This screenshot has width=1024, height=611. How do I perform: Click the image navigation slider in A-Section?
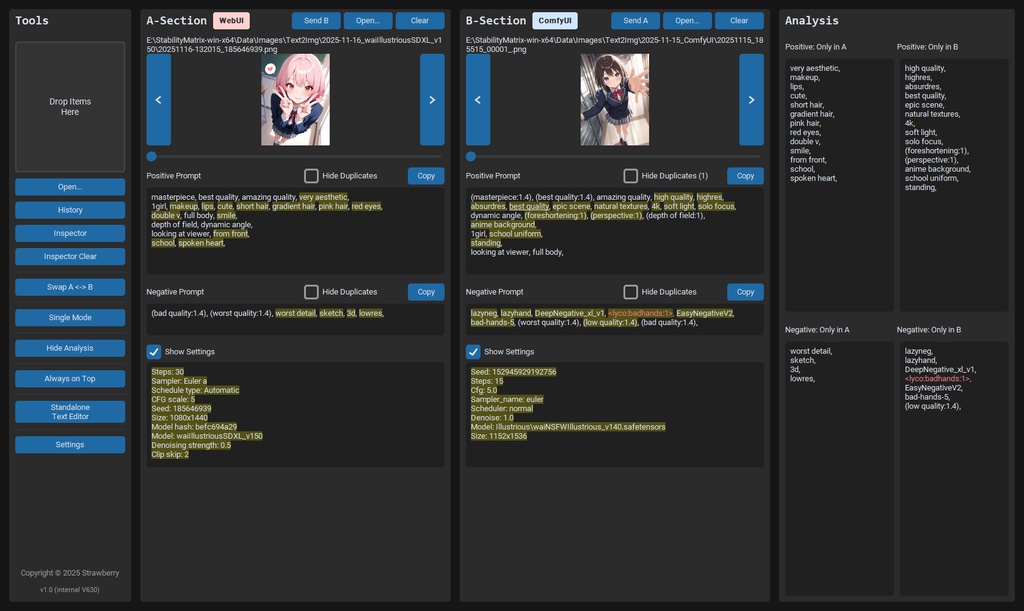click(152, 156)
